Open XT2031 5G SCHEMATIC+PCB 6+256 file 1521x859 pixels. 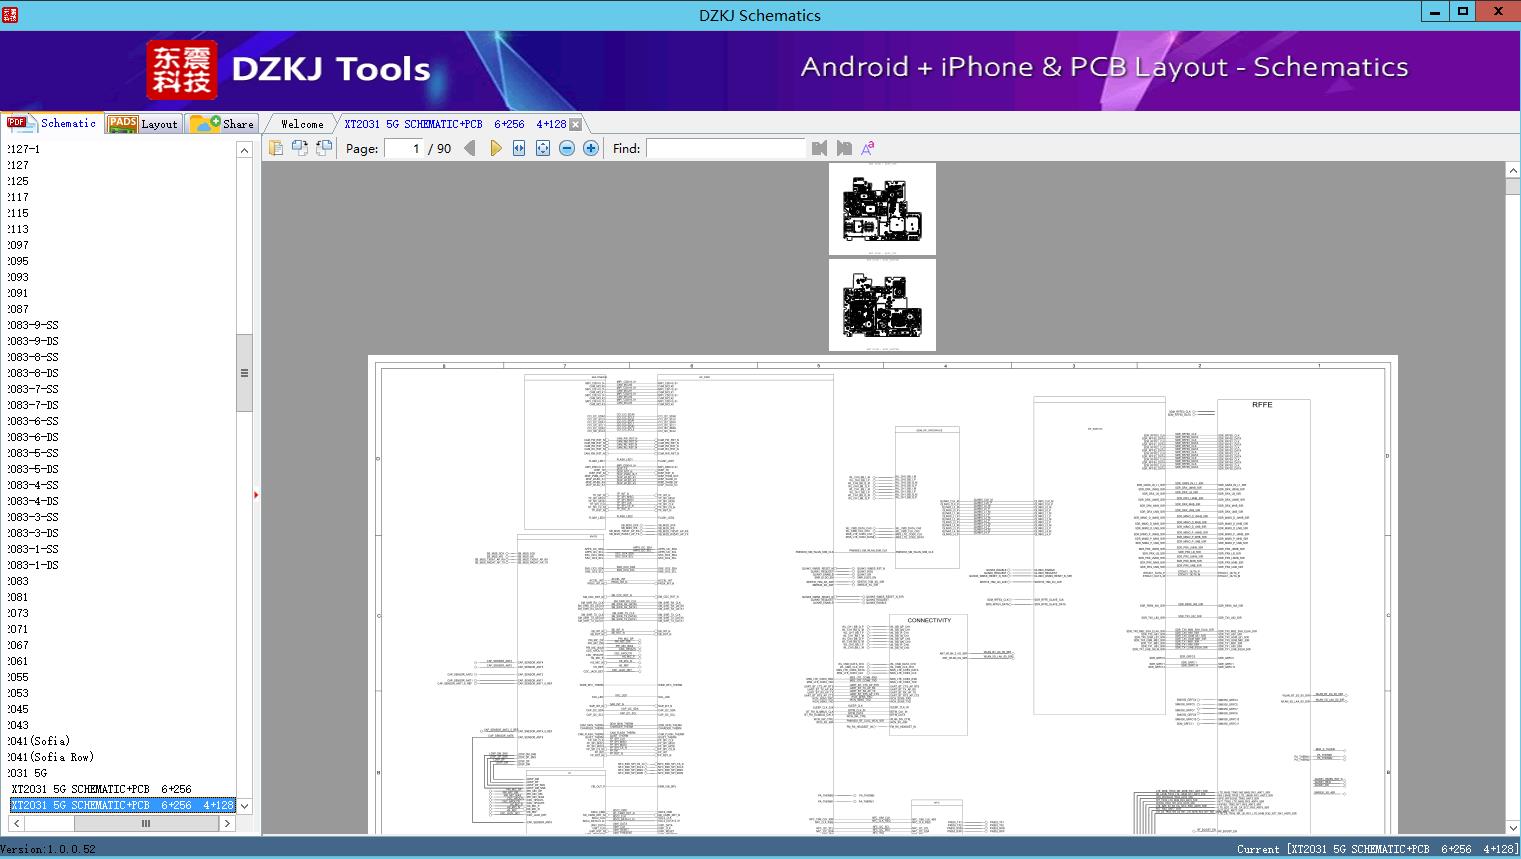point(101,789)
